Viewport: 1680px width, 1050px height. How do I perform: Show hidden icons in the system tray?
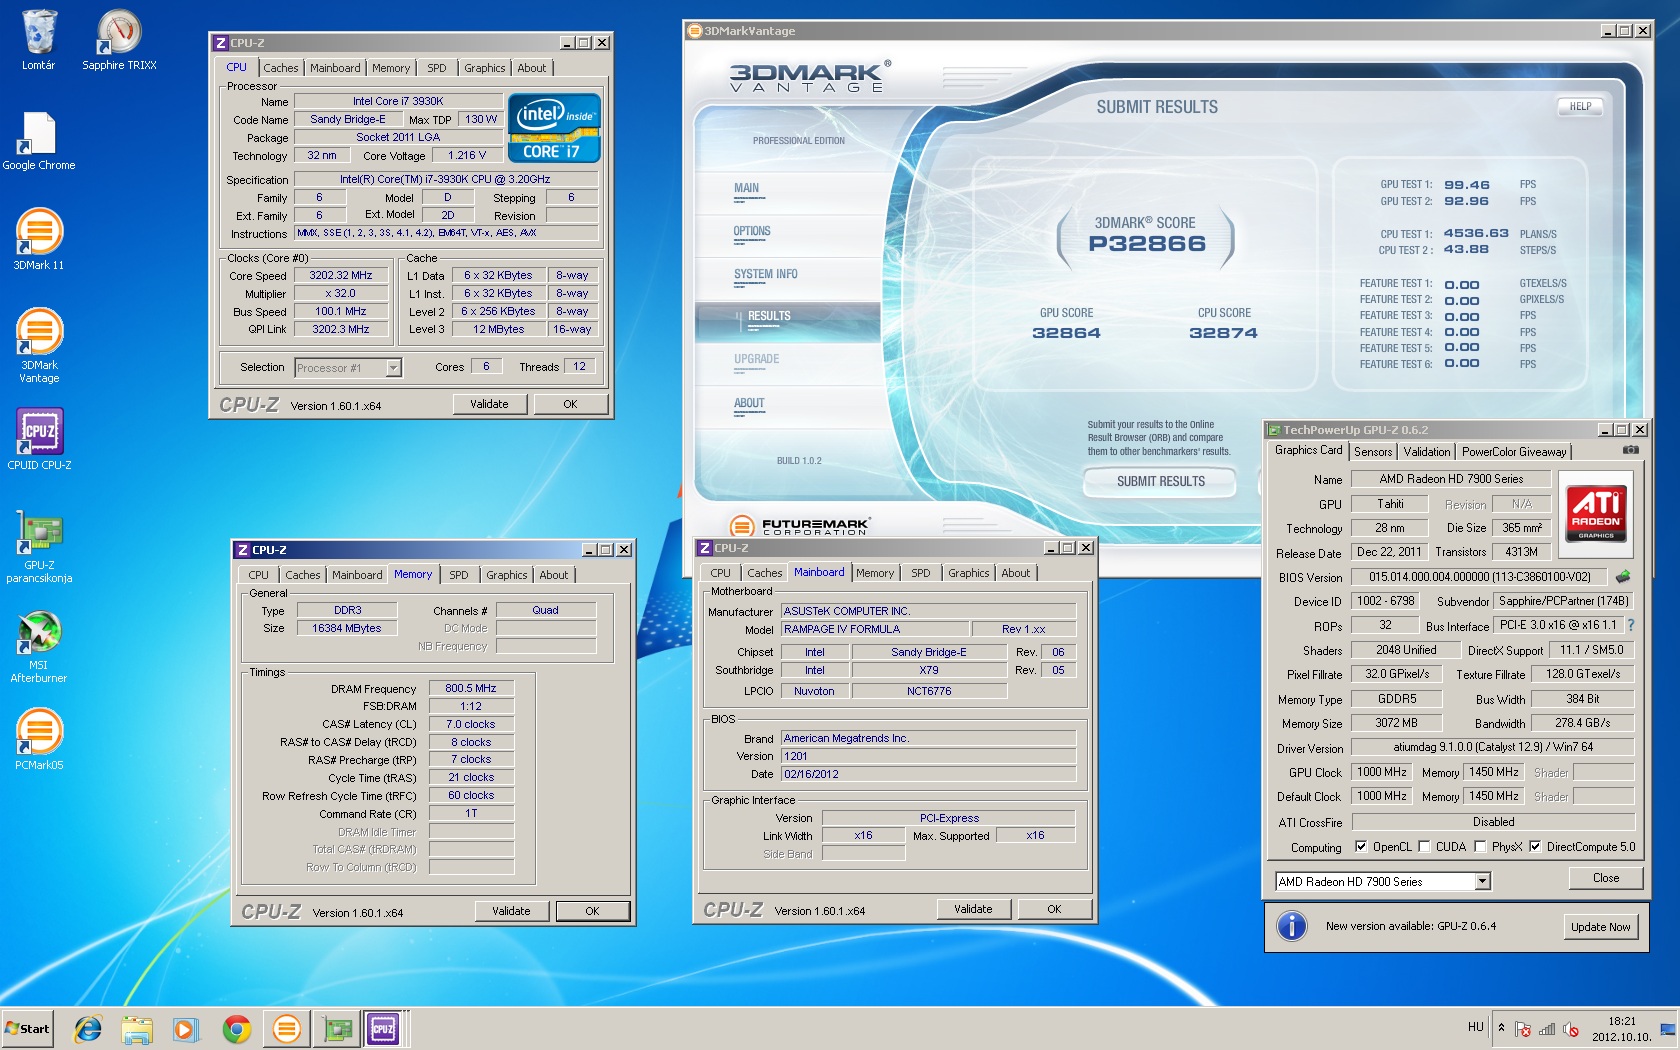coord(1500,1027)
